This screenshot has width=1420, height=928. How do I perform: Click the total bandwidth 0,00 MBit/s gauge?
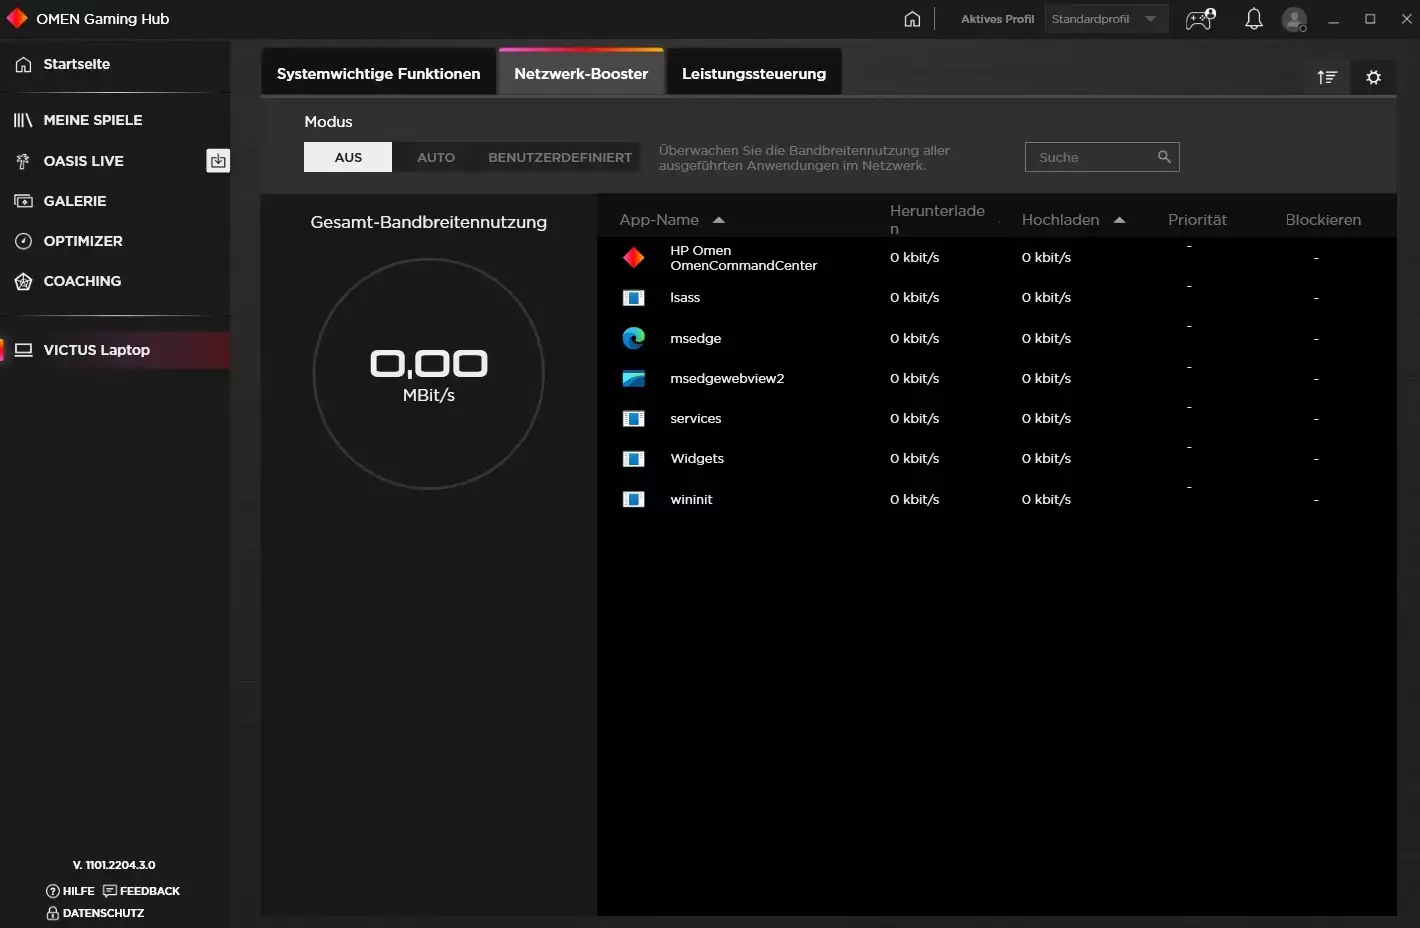429,374
